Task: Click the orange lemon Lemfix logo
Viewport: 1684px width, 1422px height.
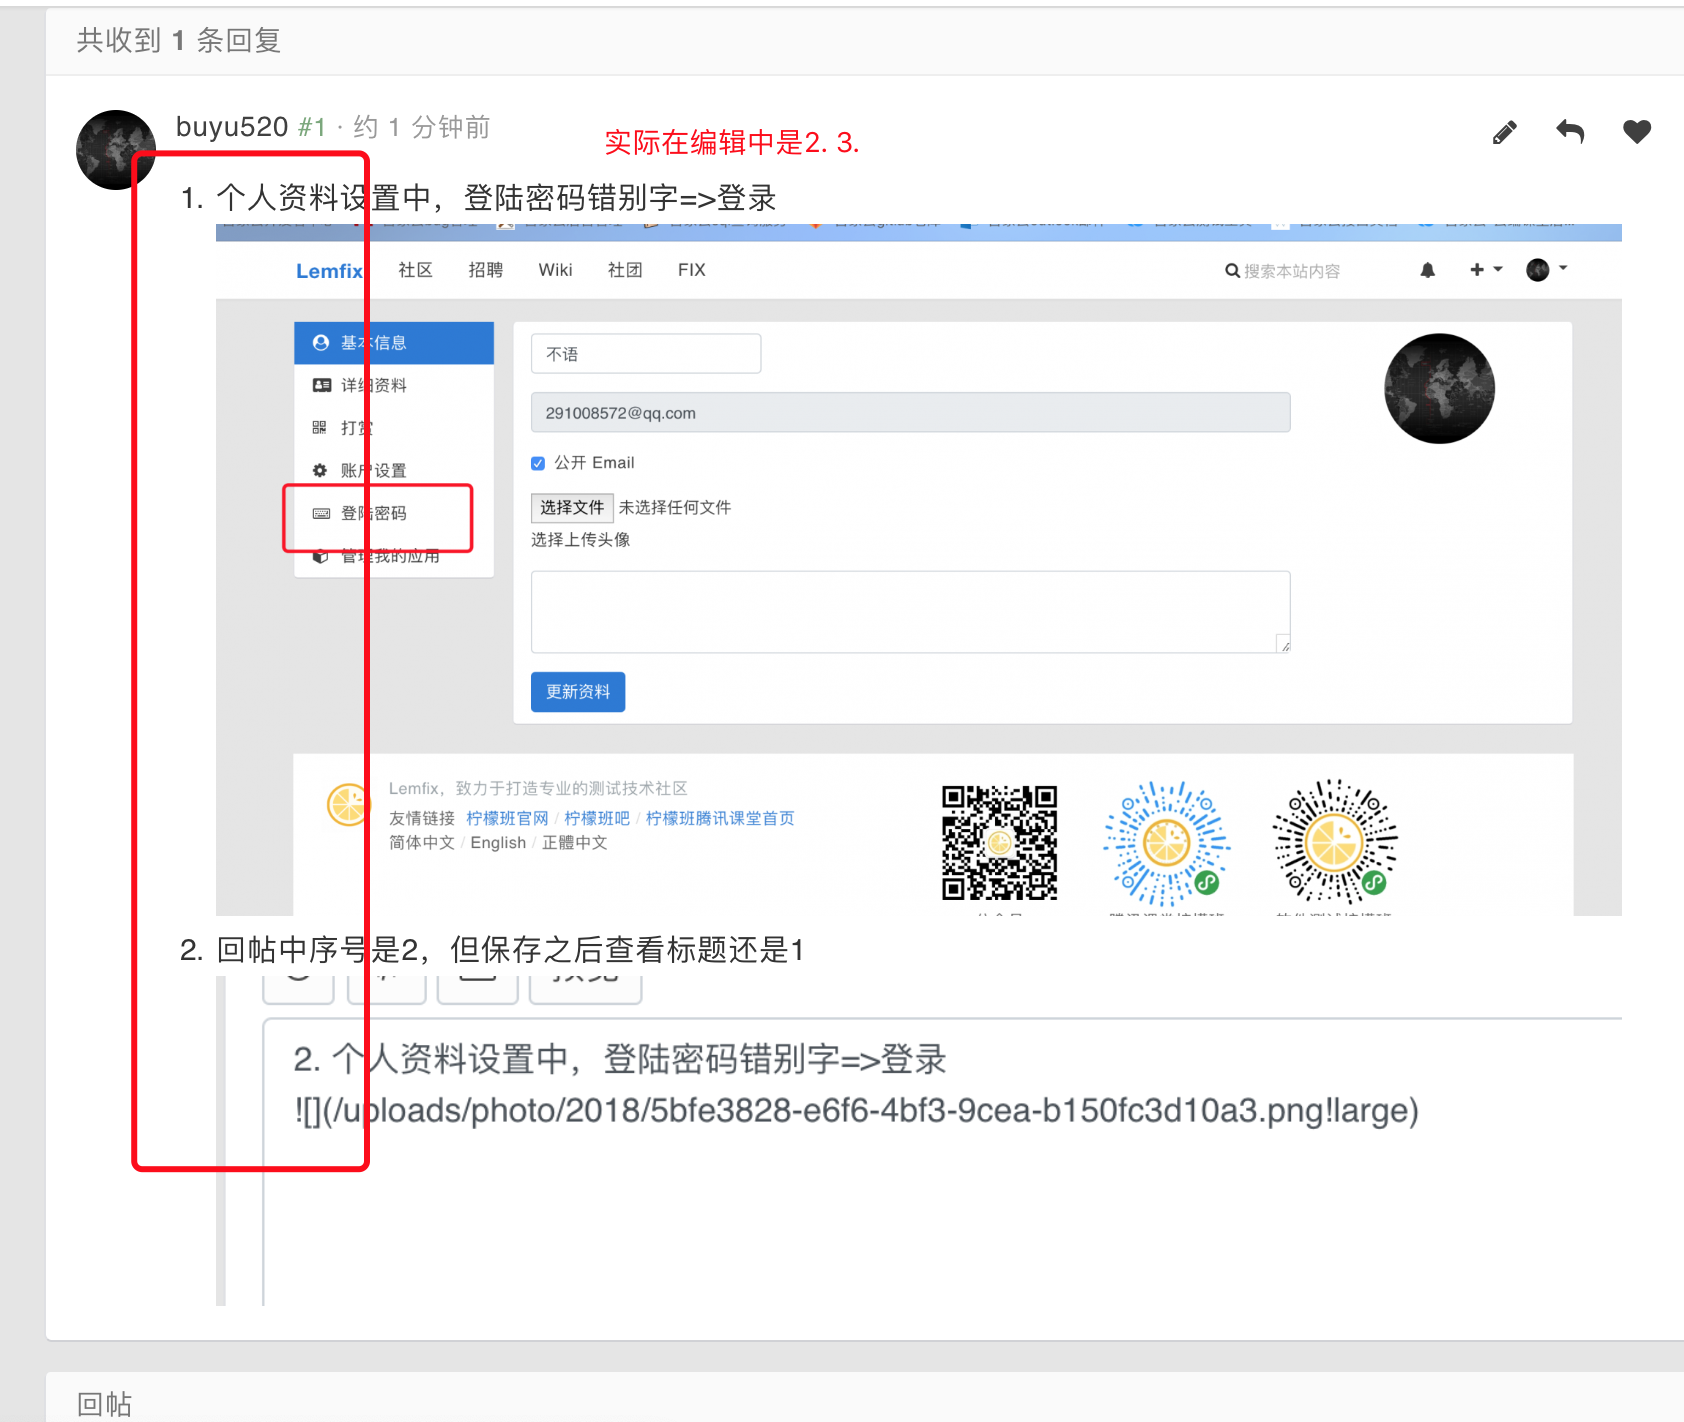Action: pos(347,804)
